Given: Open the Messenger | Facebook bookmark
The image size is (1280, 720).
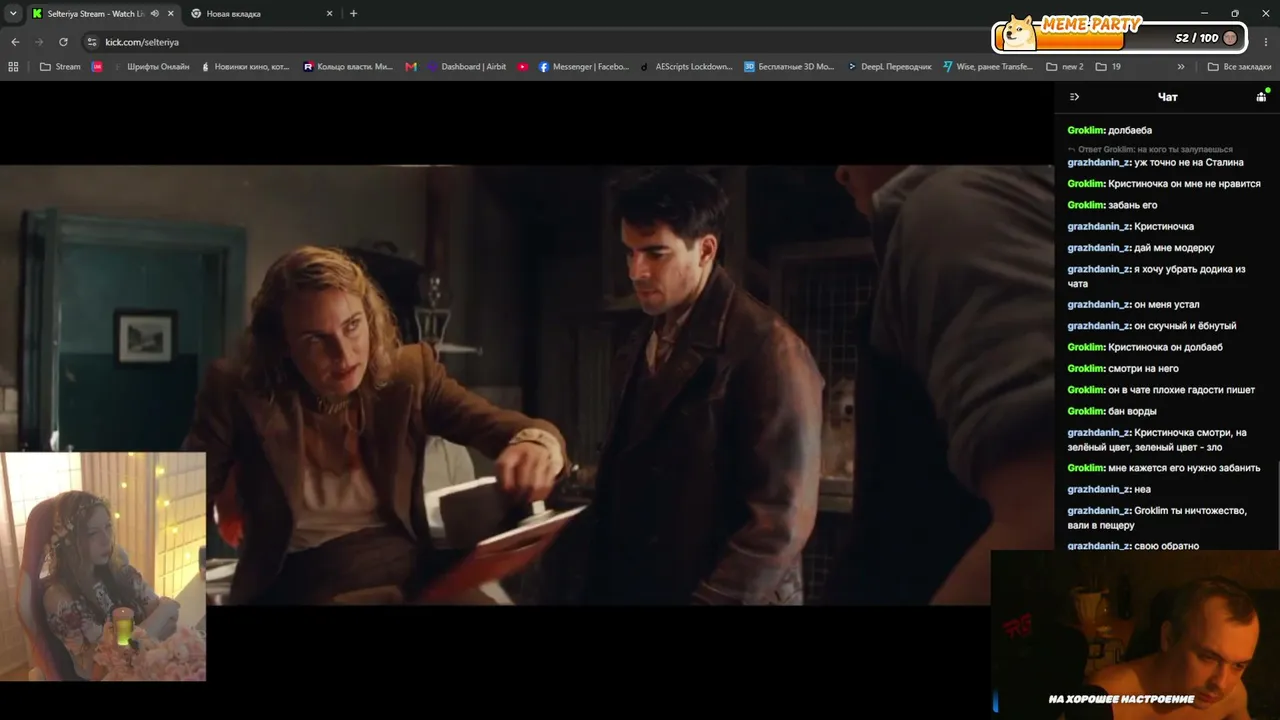Looking at the screenshot, I should 584,67.
